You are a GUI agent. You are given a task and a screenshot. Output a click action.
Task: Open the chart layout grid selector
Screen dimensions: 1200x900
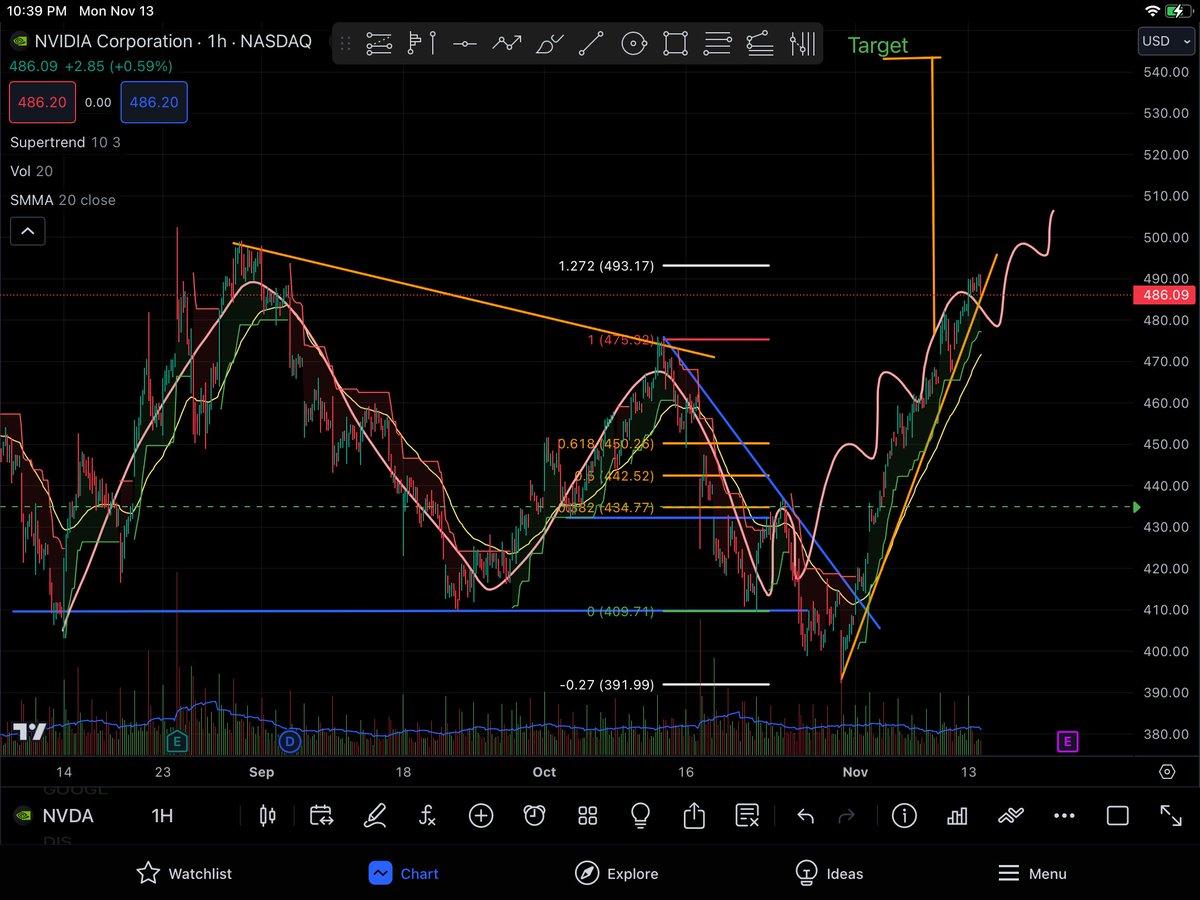587,816
